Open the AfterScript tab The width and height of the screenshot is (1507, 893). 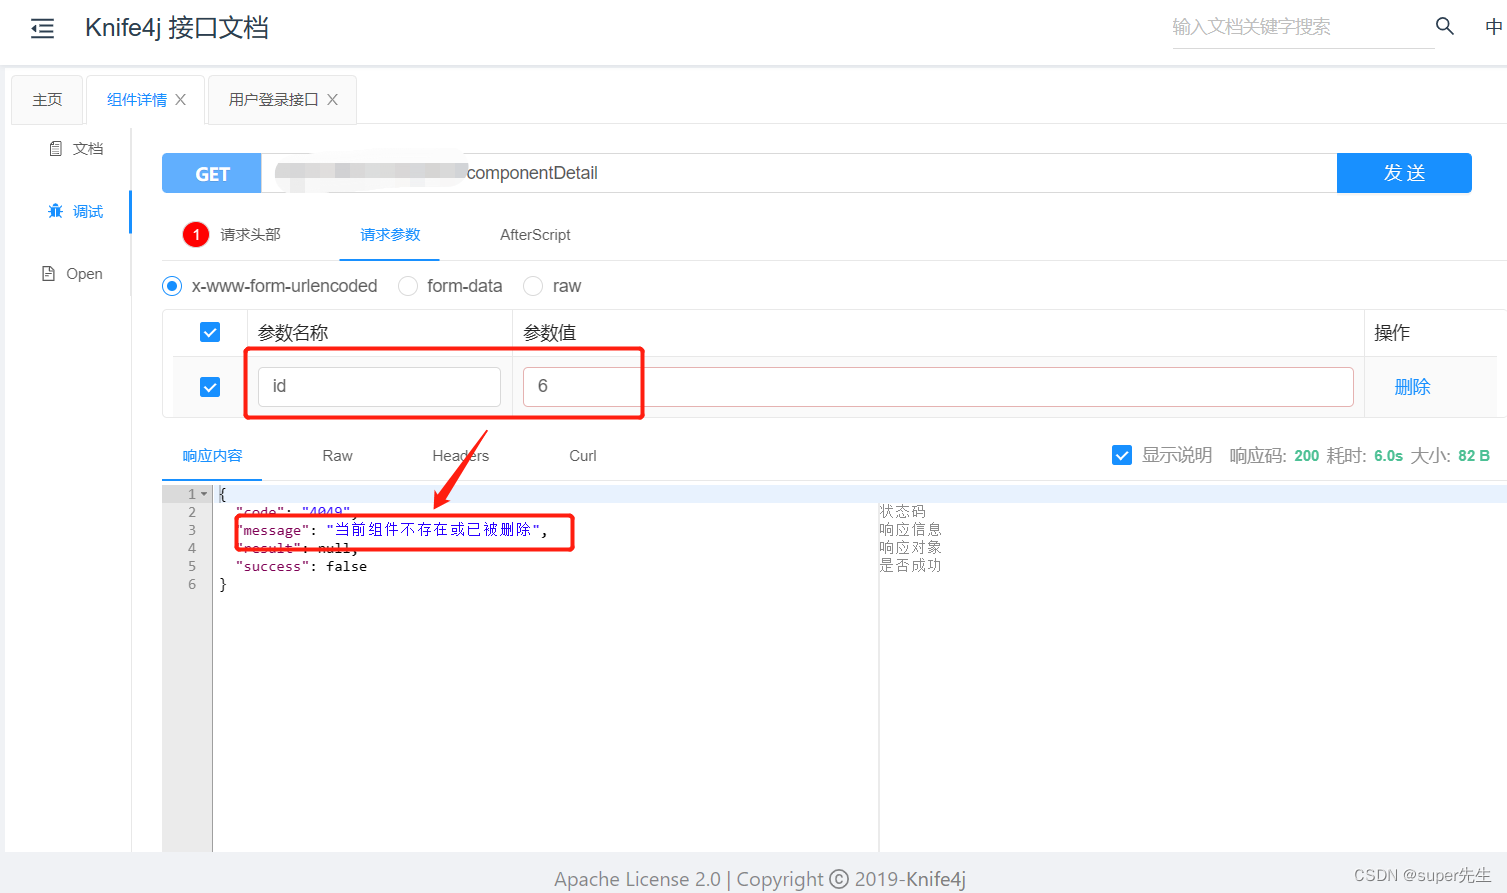(x=535, y=235)
